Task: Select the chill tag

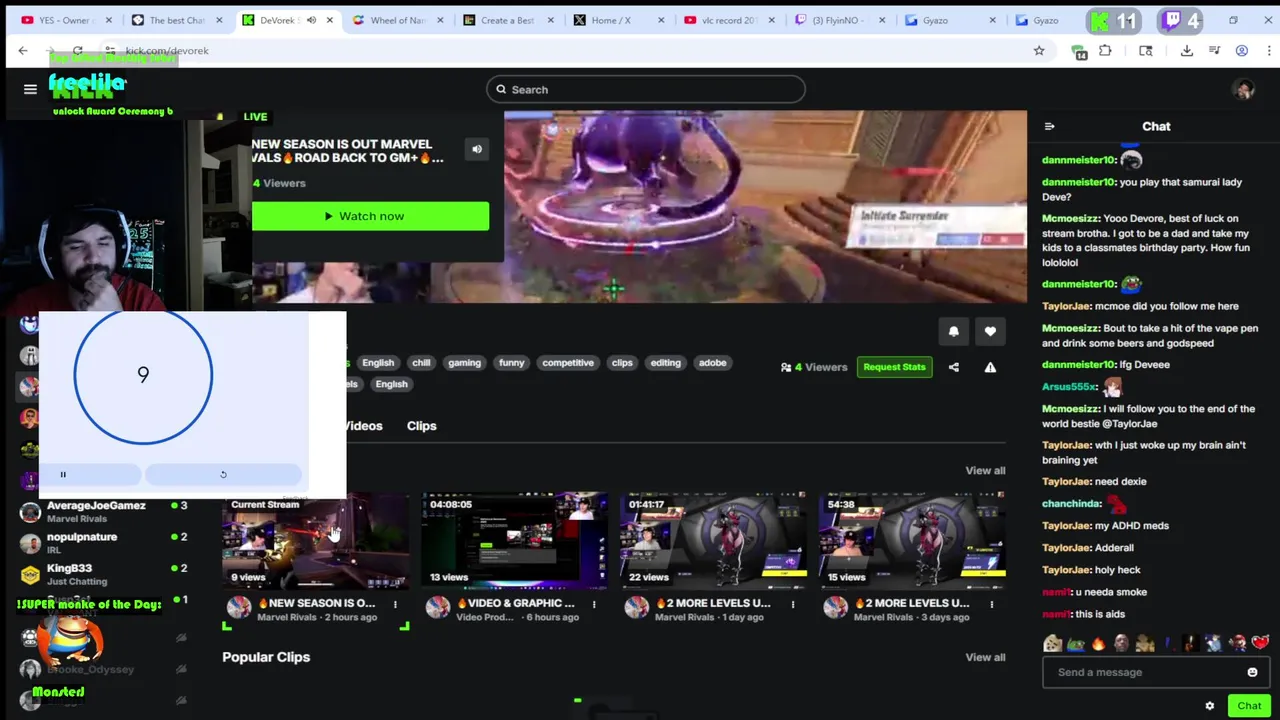Action: [x=421, y=363]
